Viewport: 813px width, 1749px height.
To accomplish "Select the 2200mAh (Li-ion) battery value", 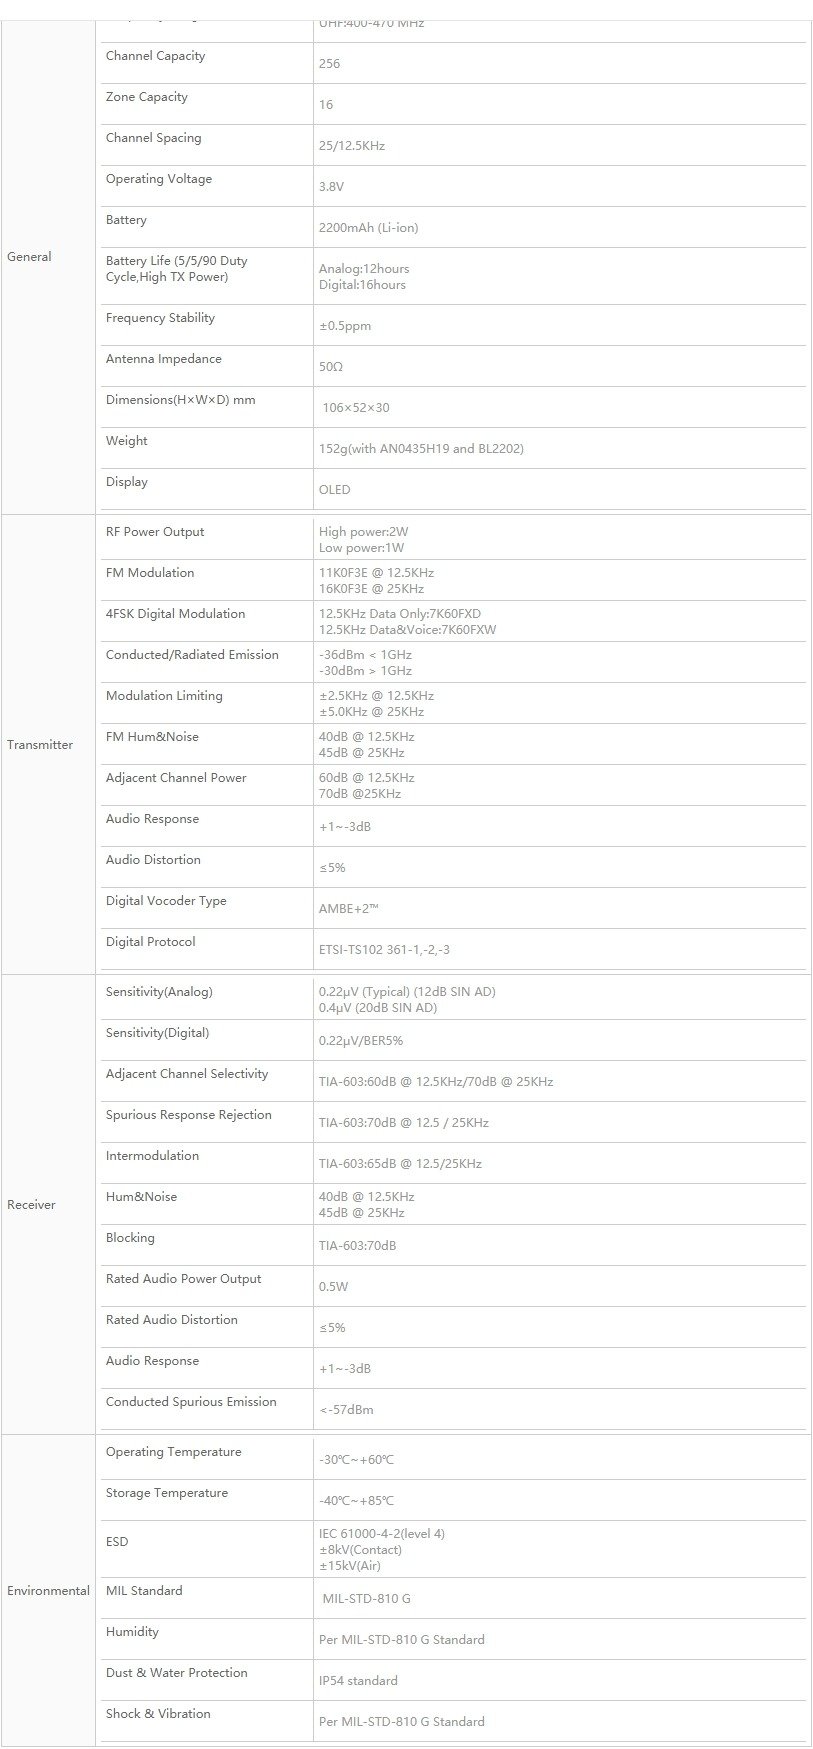I will point(368,228).
